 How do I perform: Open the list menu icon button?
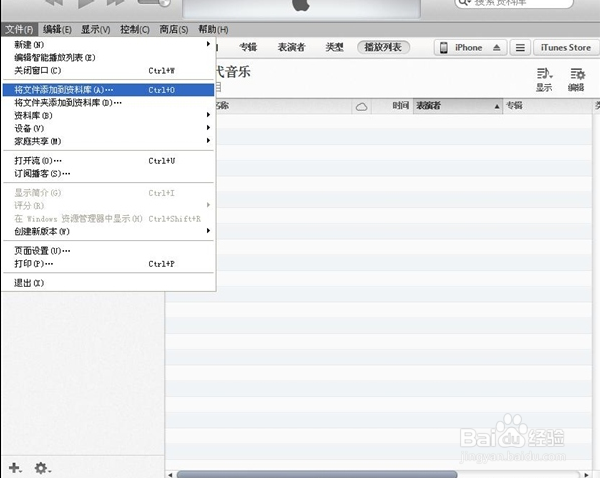point(520,48)
